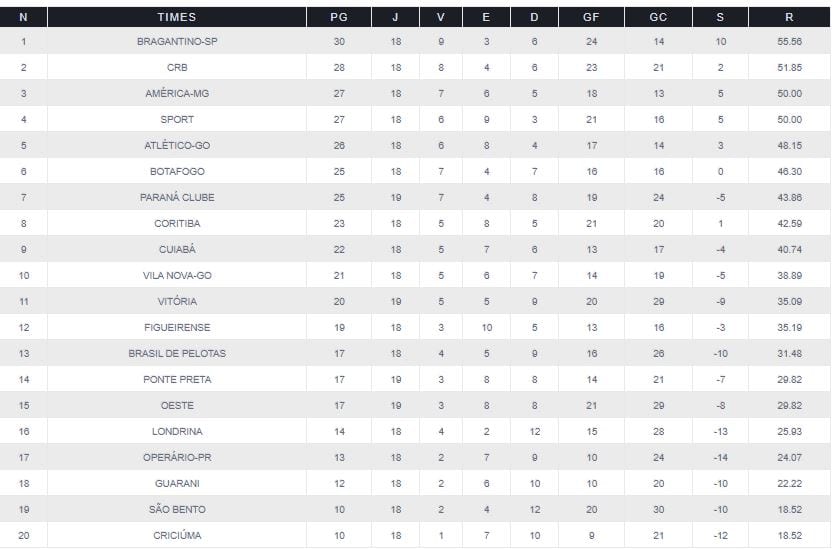
Task: Click the N column header
Action: (23, 17)
